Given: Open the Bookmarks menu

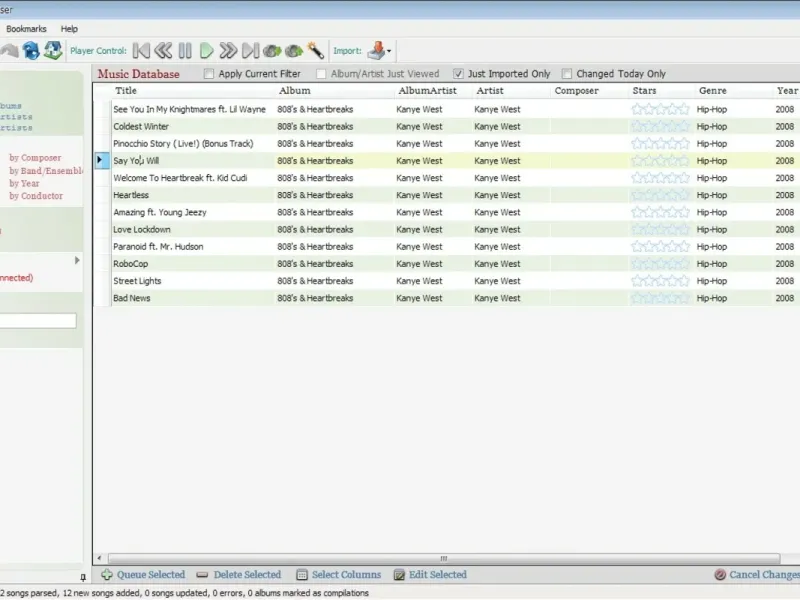Looking at the screenshot, I should pos(26,29).
